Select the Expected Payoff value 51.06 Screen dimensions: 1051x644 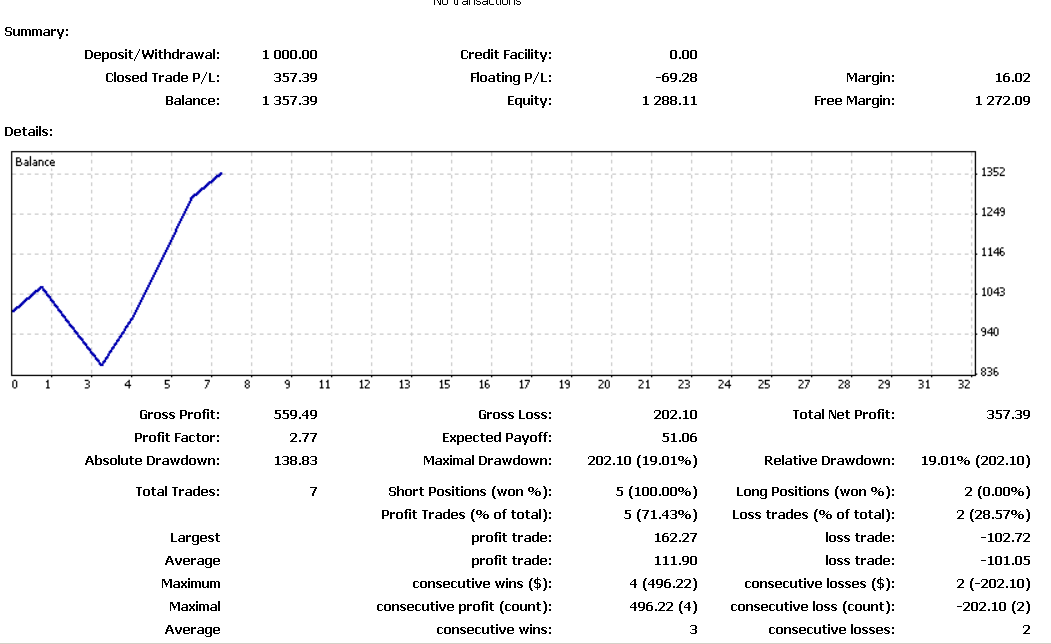point(679,438)
